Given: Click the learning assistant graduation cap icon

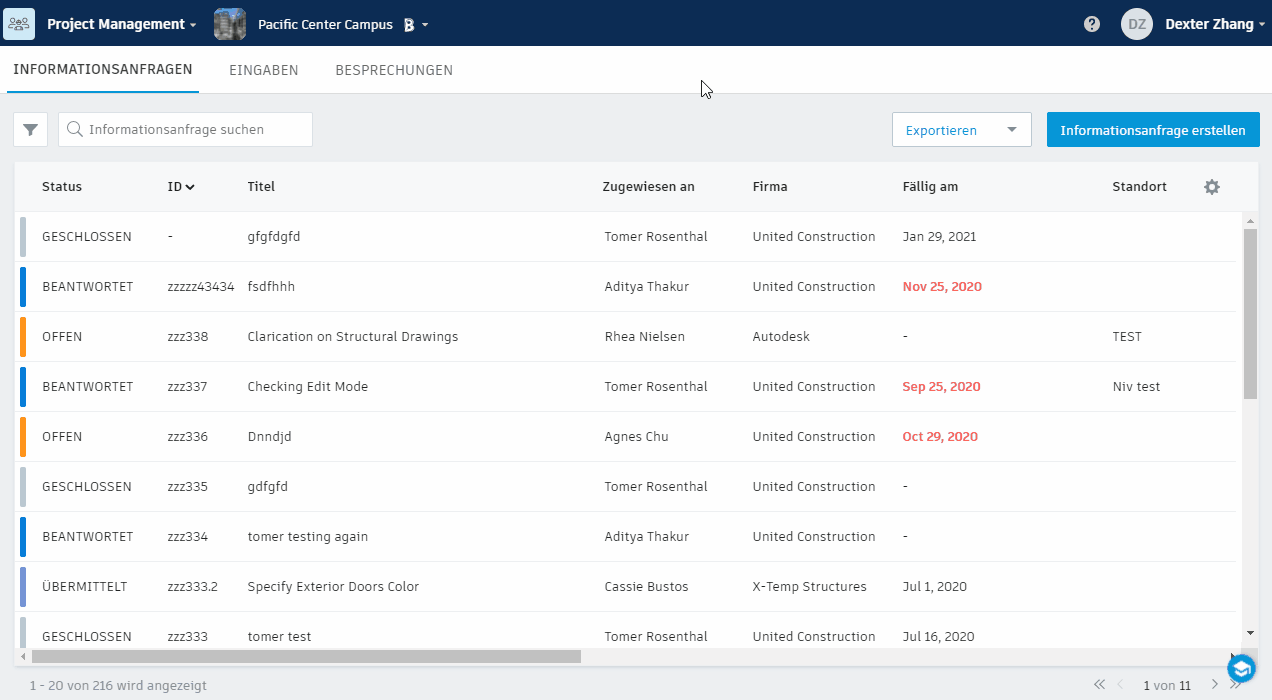Looking at the screenshot, I should tap(1241, 668).
